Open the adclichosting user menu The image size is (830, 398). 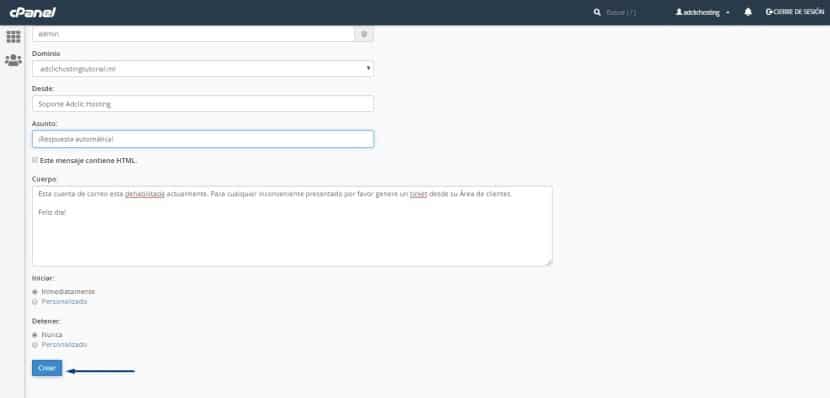pyautogui.click(x=702, y=12)
